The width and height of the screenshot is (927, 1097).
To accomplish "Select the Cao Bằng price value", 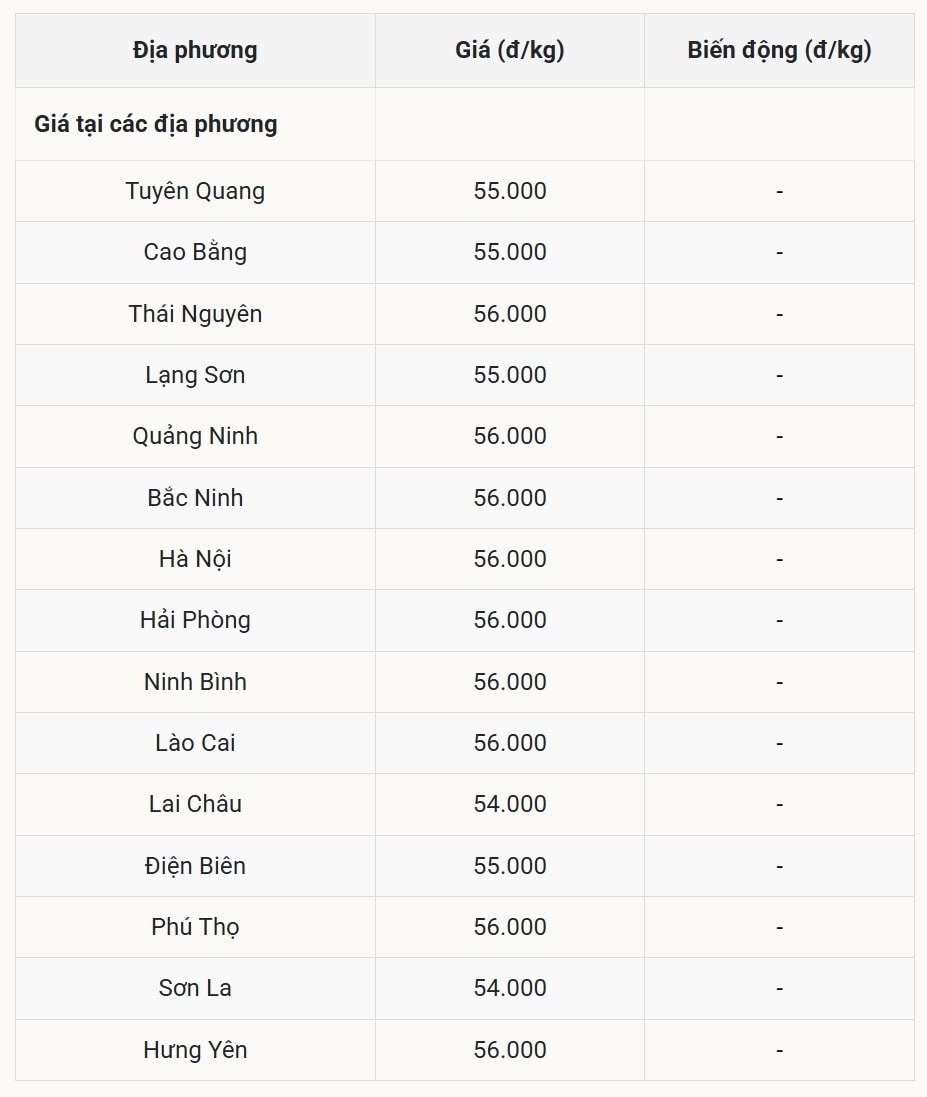I will (x=510, y=252).
